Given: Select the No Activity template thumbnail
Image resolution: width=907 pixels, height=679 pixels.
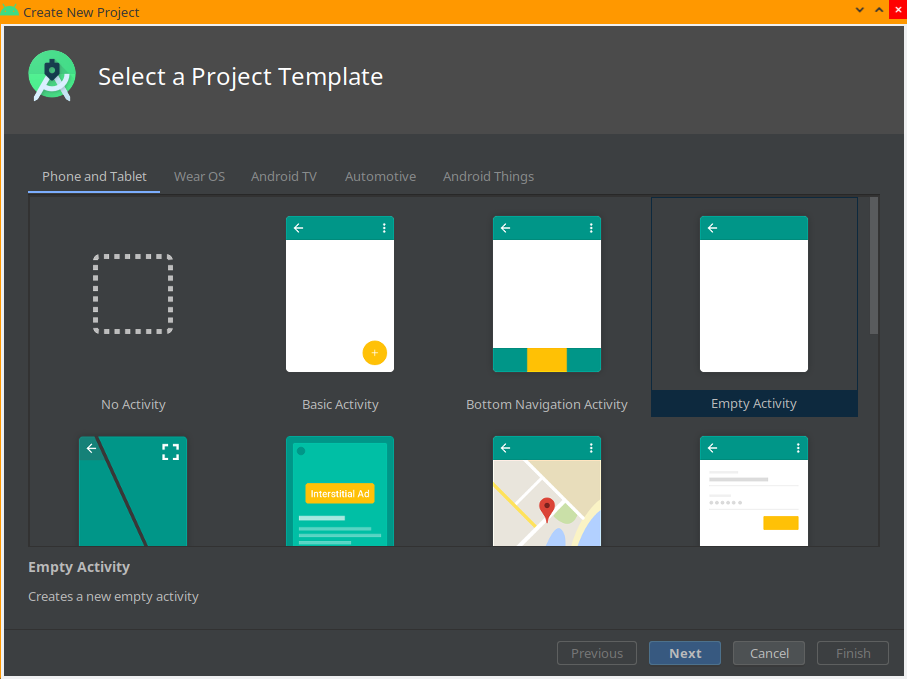Looking at the screenshot, I should coord(133,294).
